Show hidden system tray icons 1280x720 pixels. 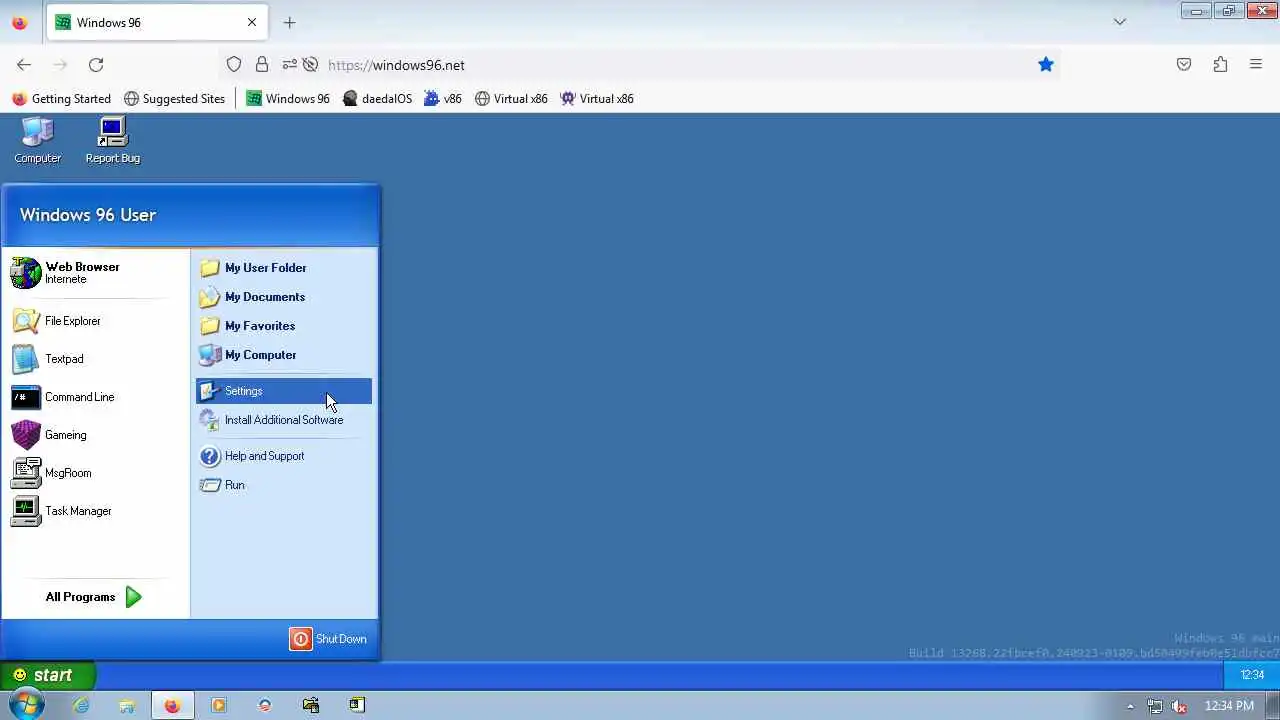1131,706
